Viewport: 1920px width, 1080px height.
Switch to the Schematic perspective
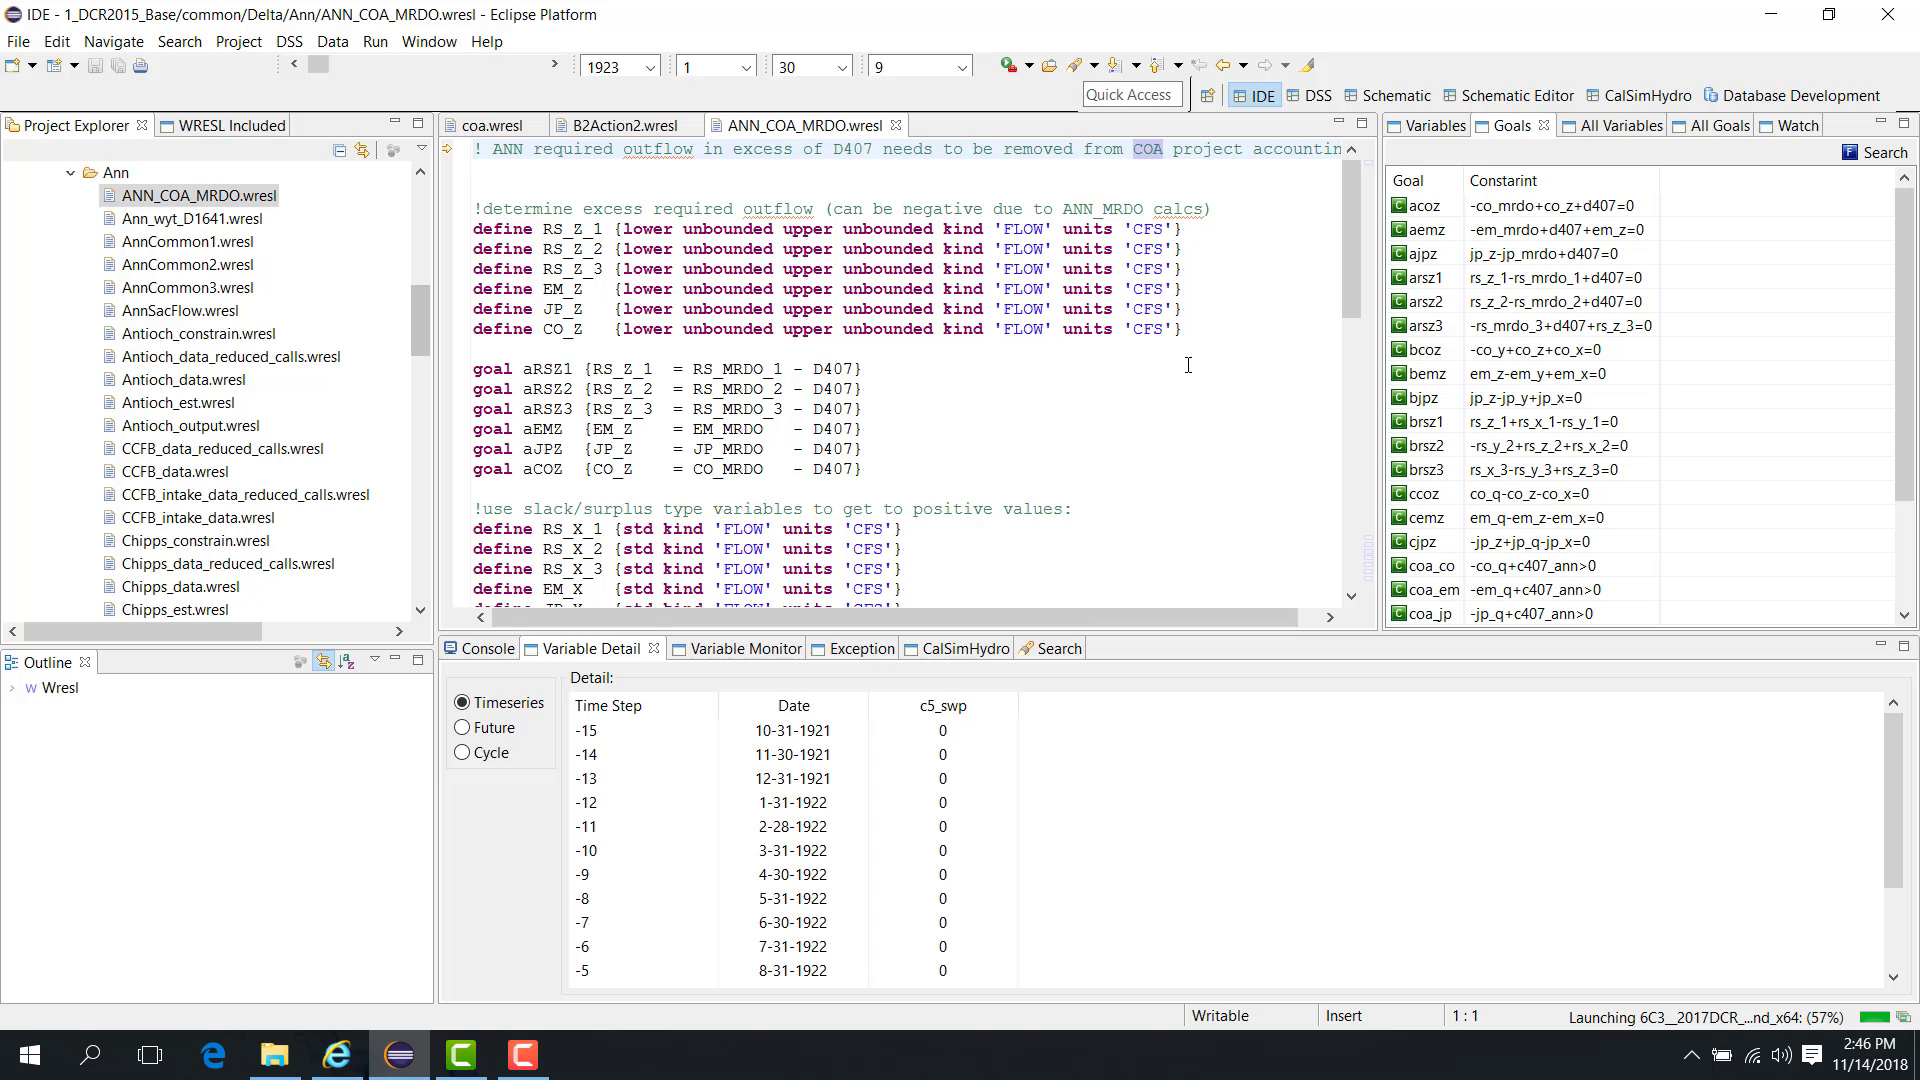pos(1387,96)
